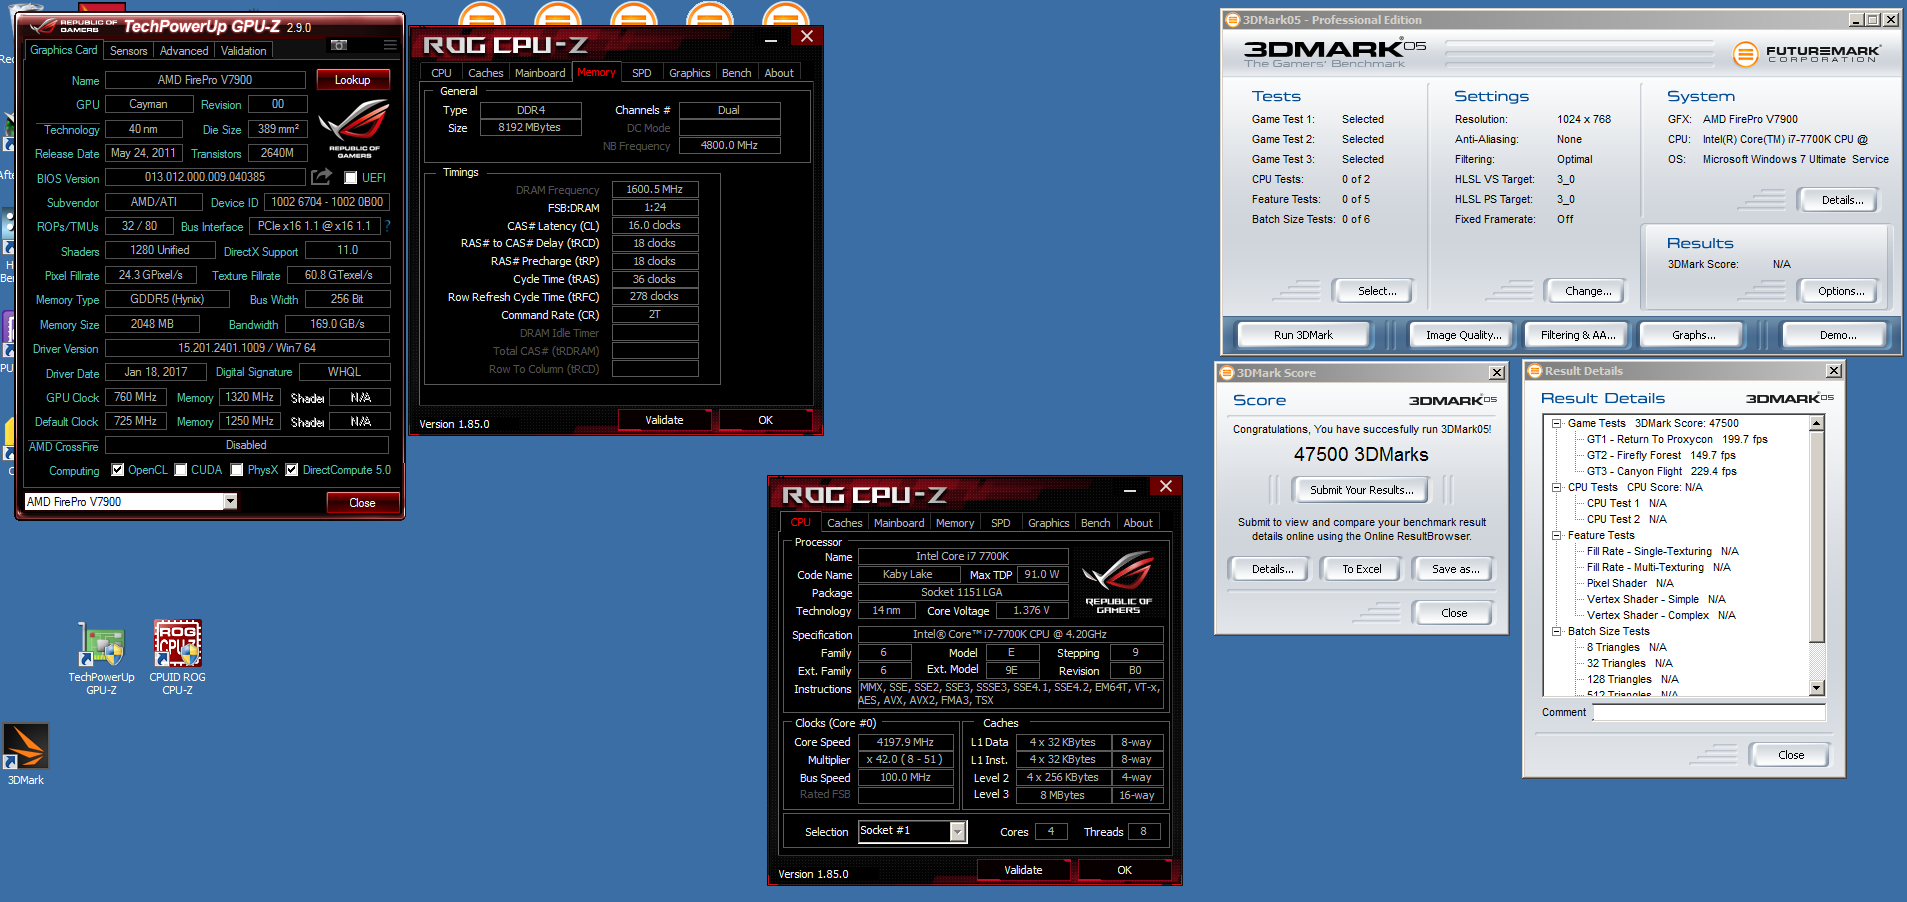Collapse the Batch Size Tests tree node
The height and width of the screenshot is (902, 1907).
click(1557, 631)
